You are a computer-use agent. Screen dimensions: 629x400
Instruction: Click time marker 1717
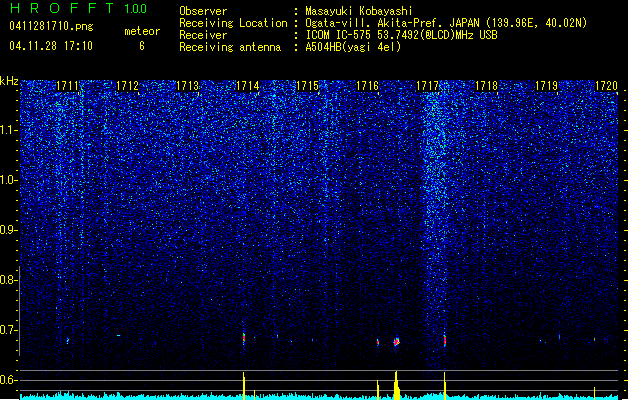[x=428, y=86]
